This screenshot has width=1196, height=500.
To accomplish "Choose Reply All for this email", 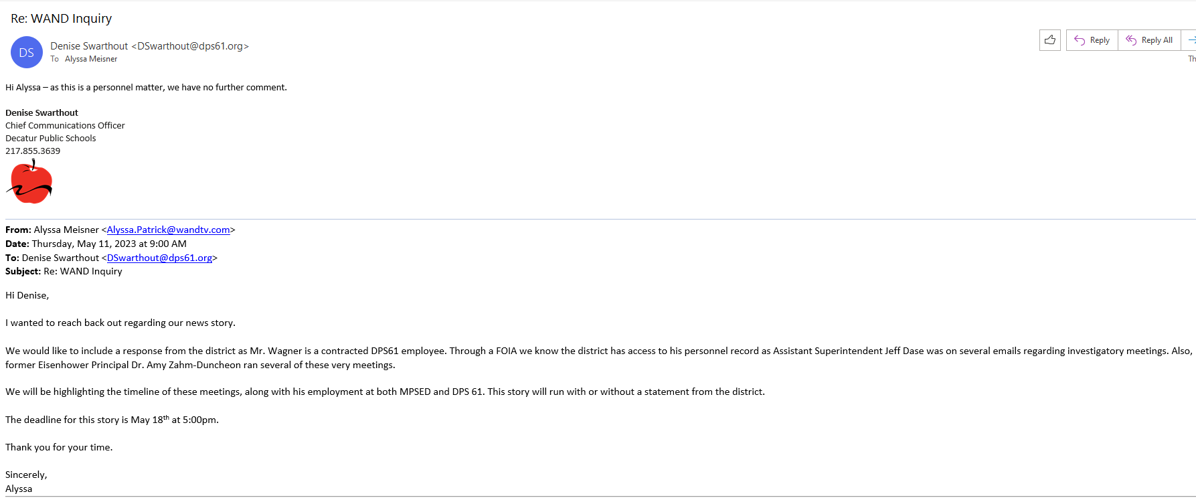I will 1150,40.
